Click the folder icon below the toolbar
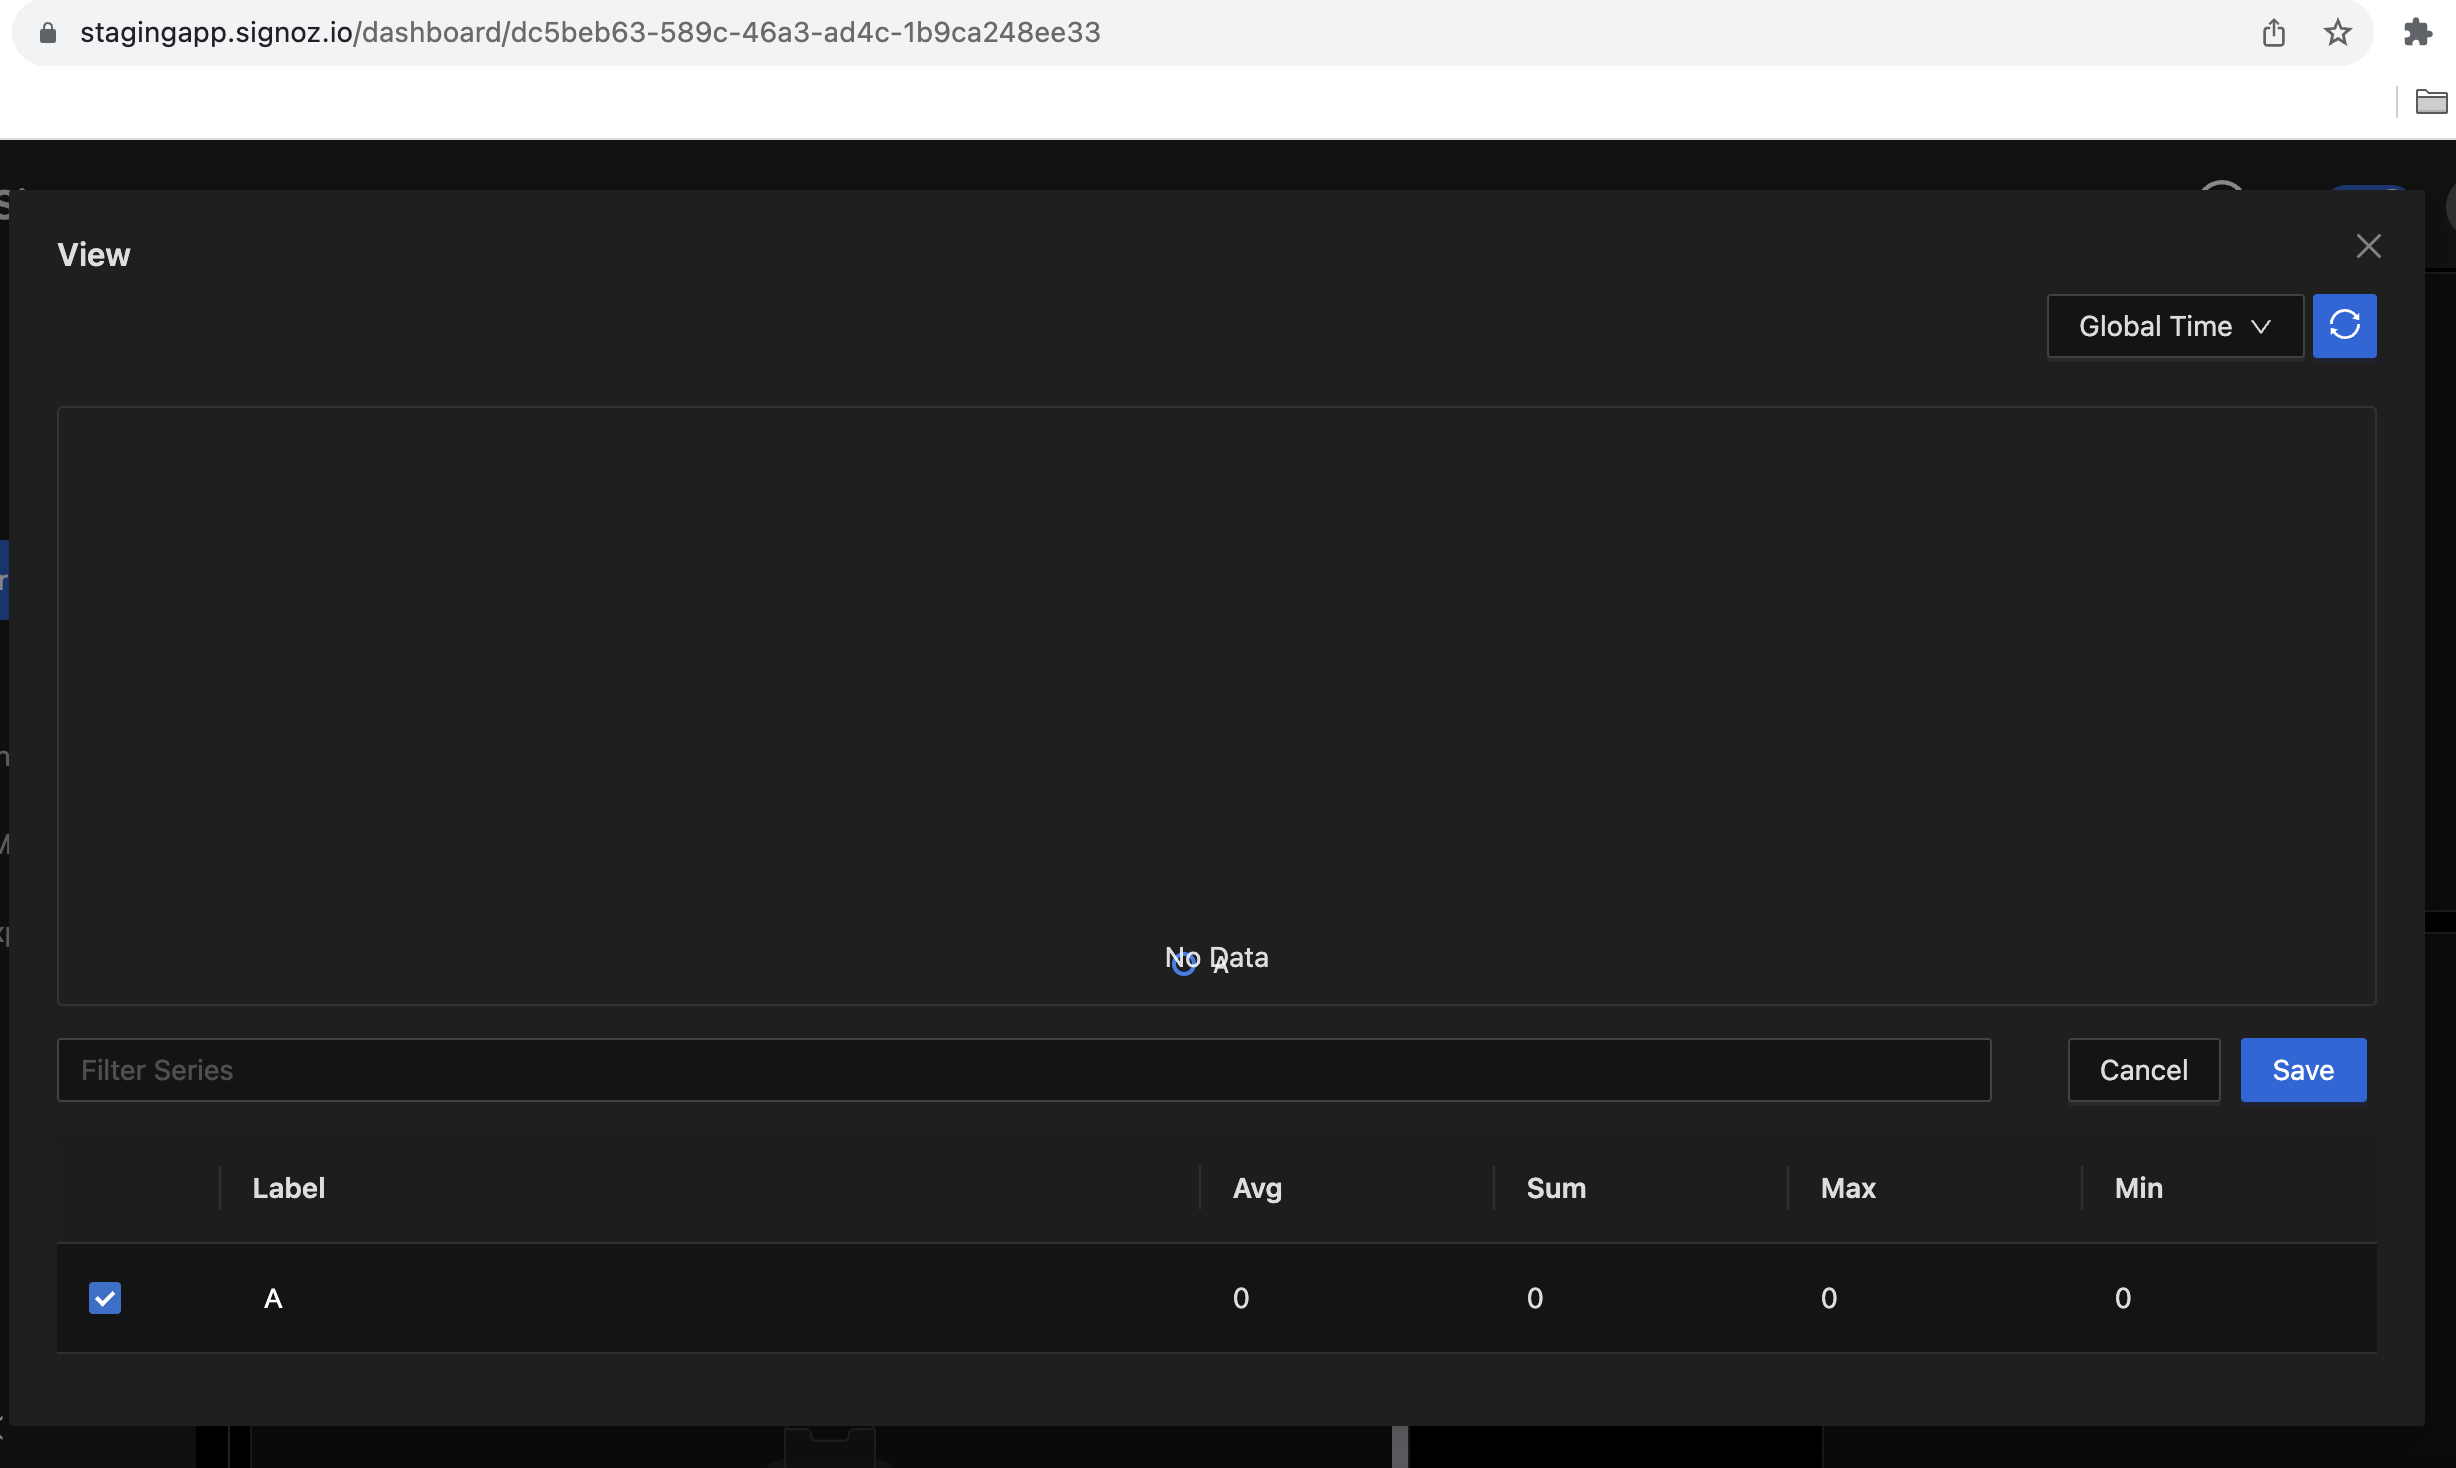Screen dimensions: 2456x1468 [x=2432, y=102]
